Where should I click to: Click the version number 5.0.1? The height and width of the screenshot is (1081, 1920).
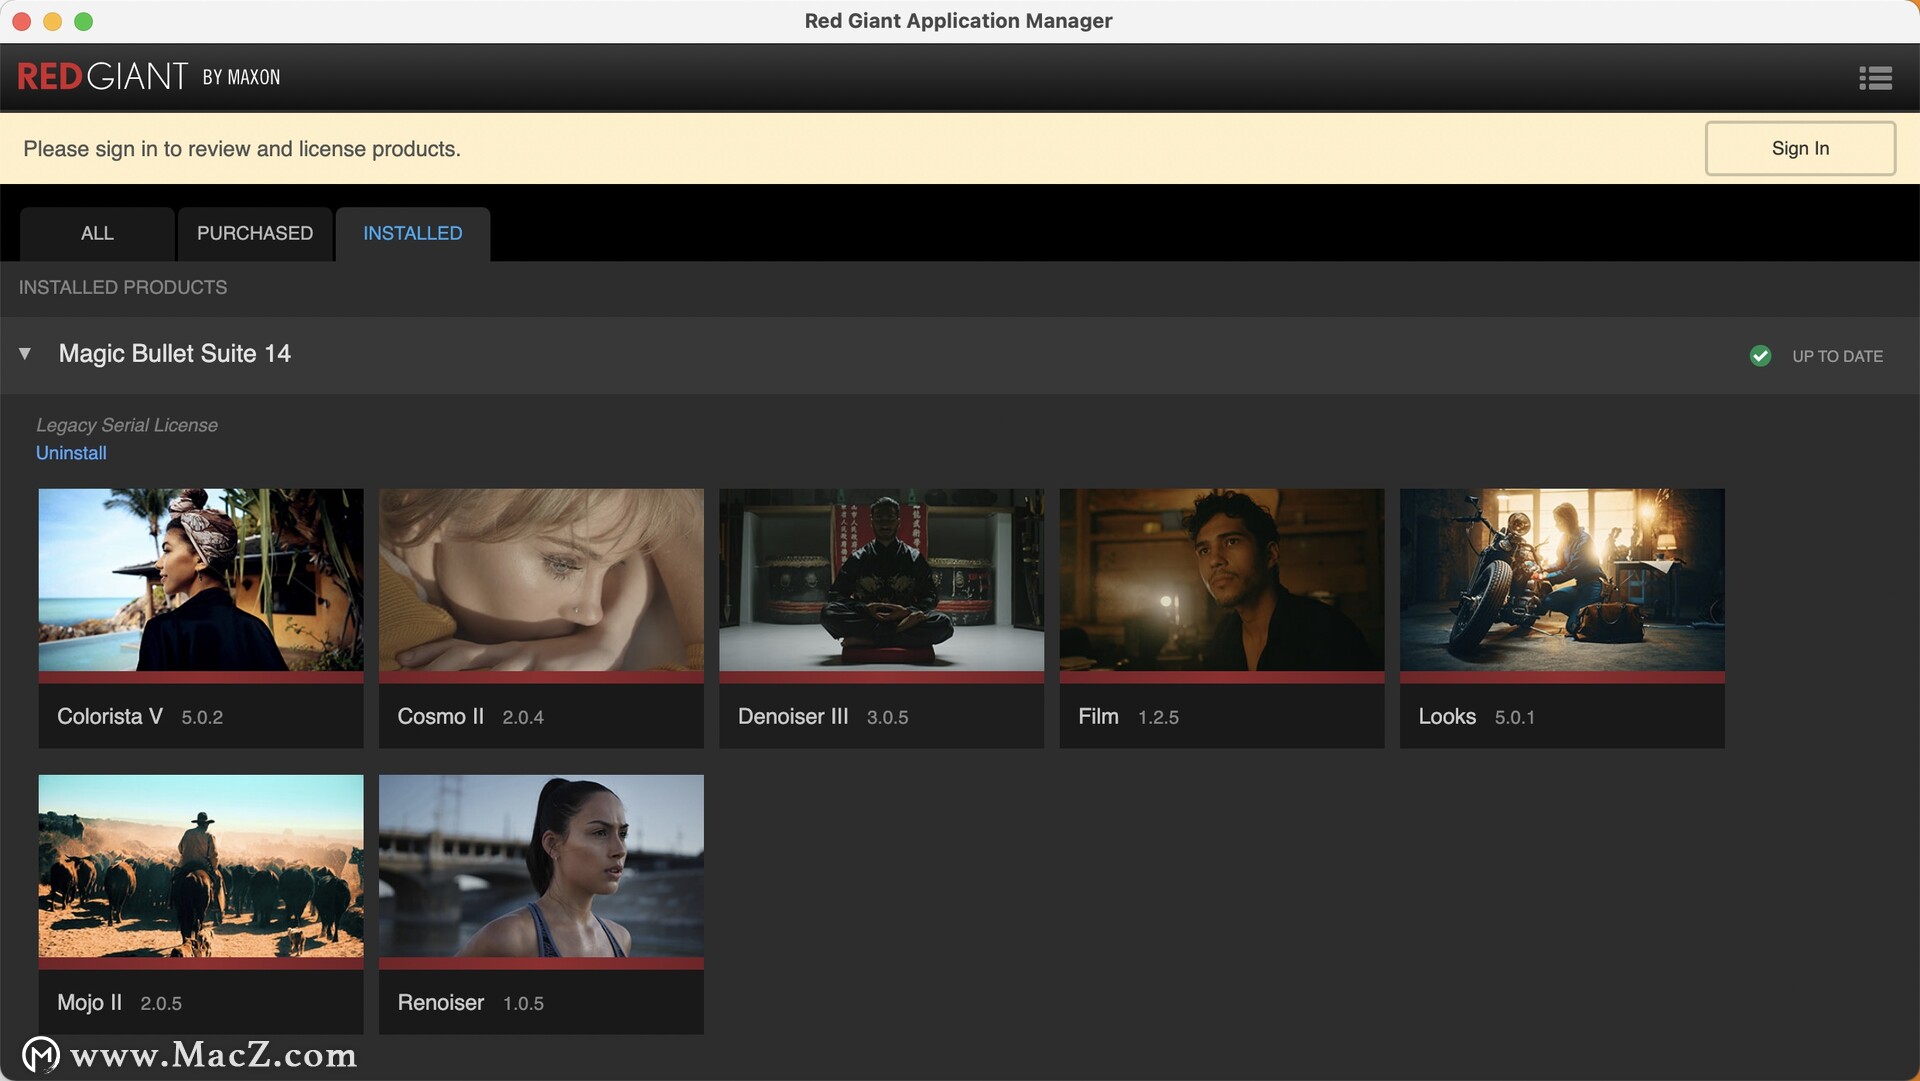[1514, 718]
